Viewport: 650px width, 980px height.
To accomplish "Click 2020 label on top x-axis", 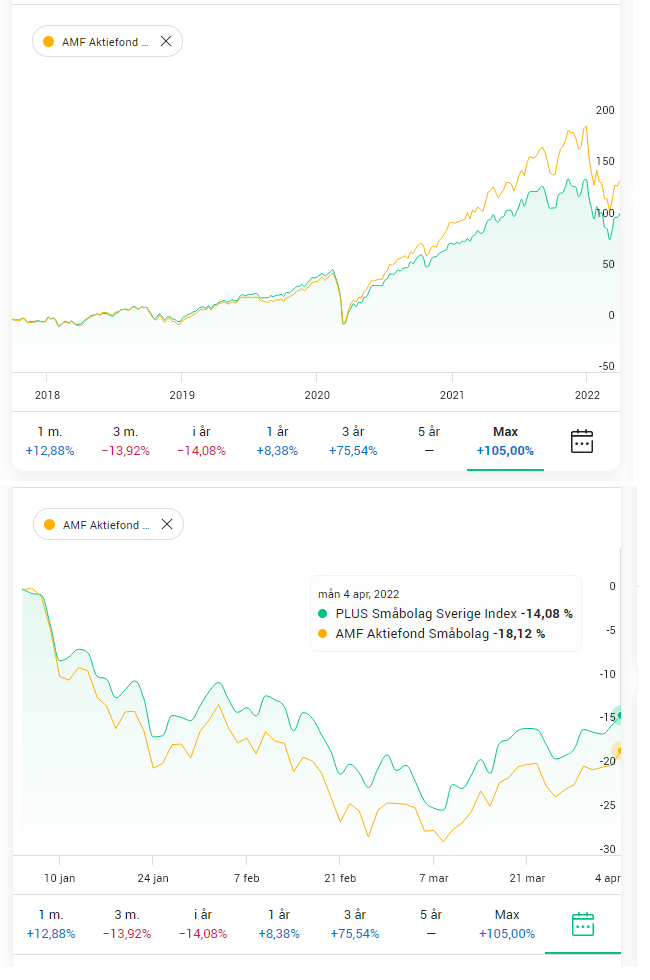I will point(317,395).
